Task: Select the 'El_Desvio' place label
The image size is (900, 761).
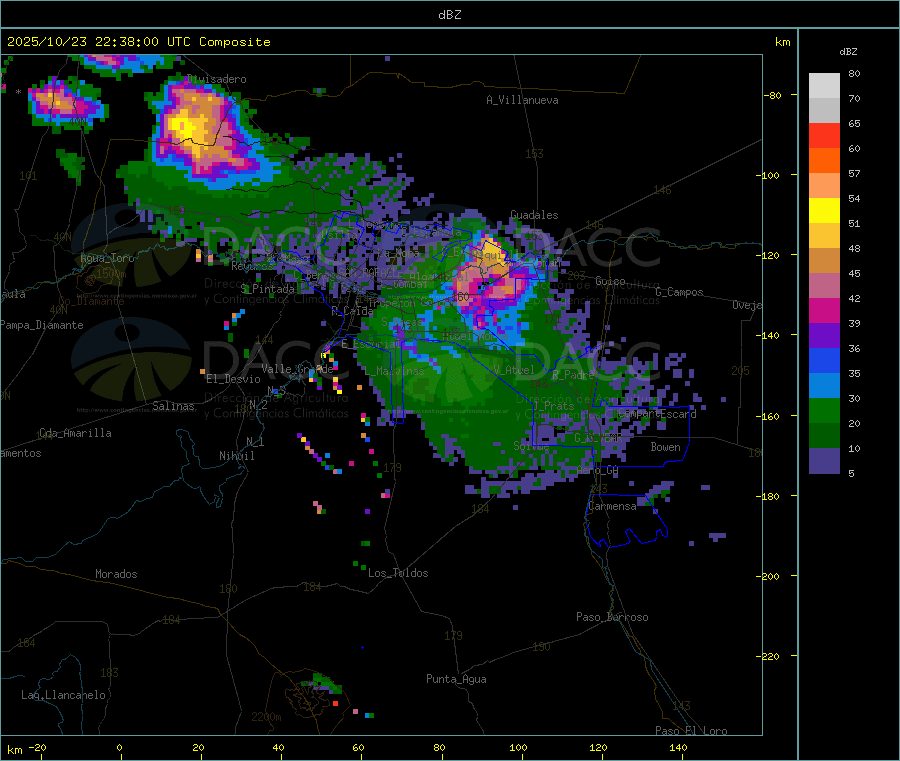Action: tap(233, 379)
